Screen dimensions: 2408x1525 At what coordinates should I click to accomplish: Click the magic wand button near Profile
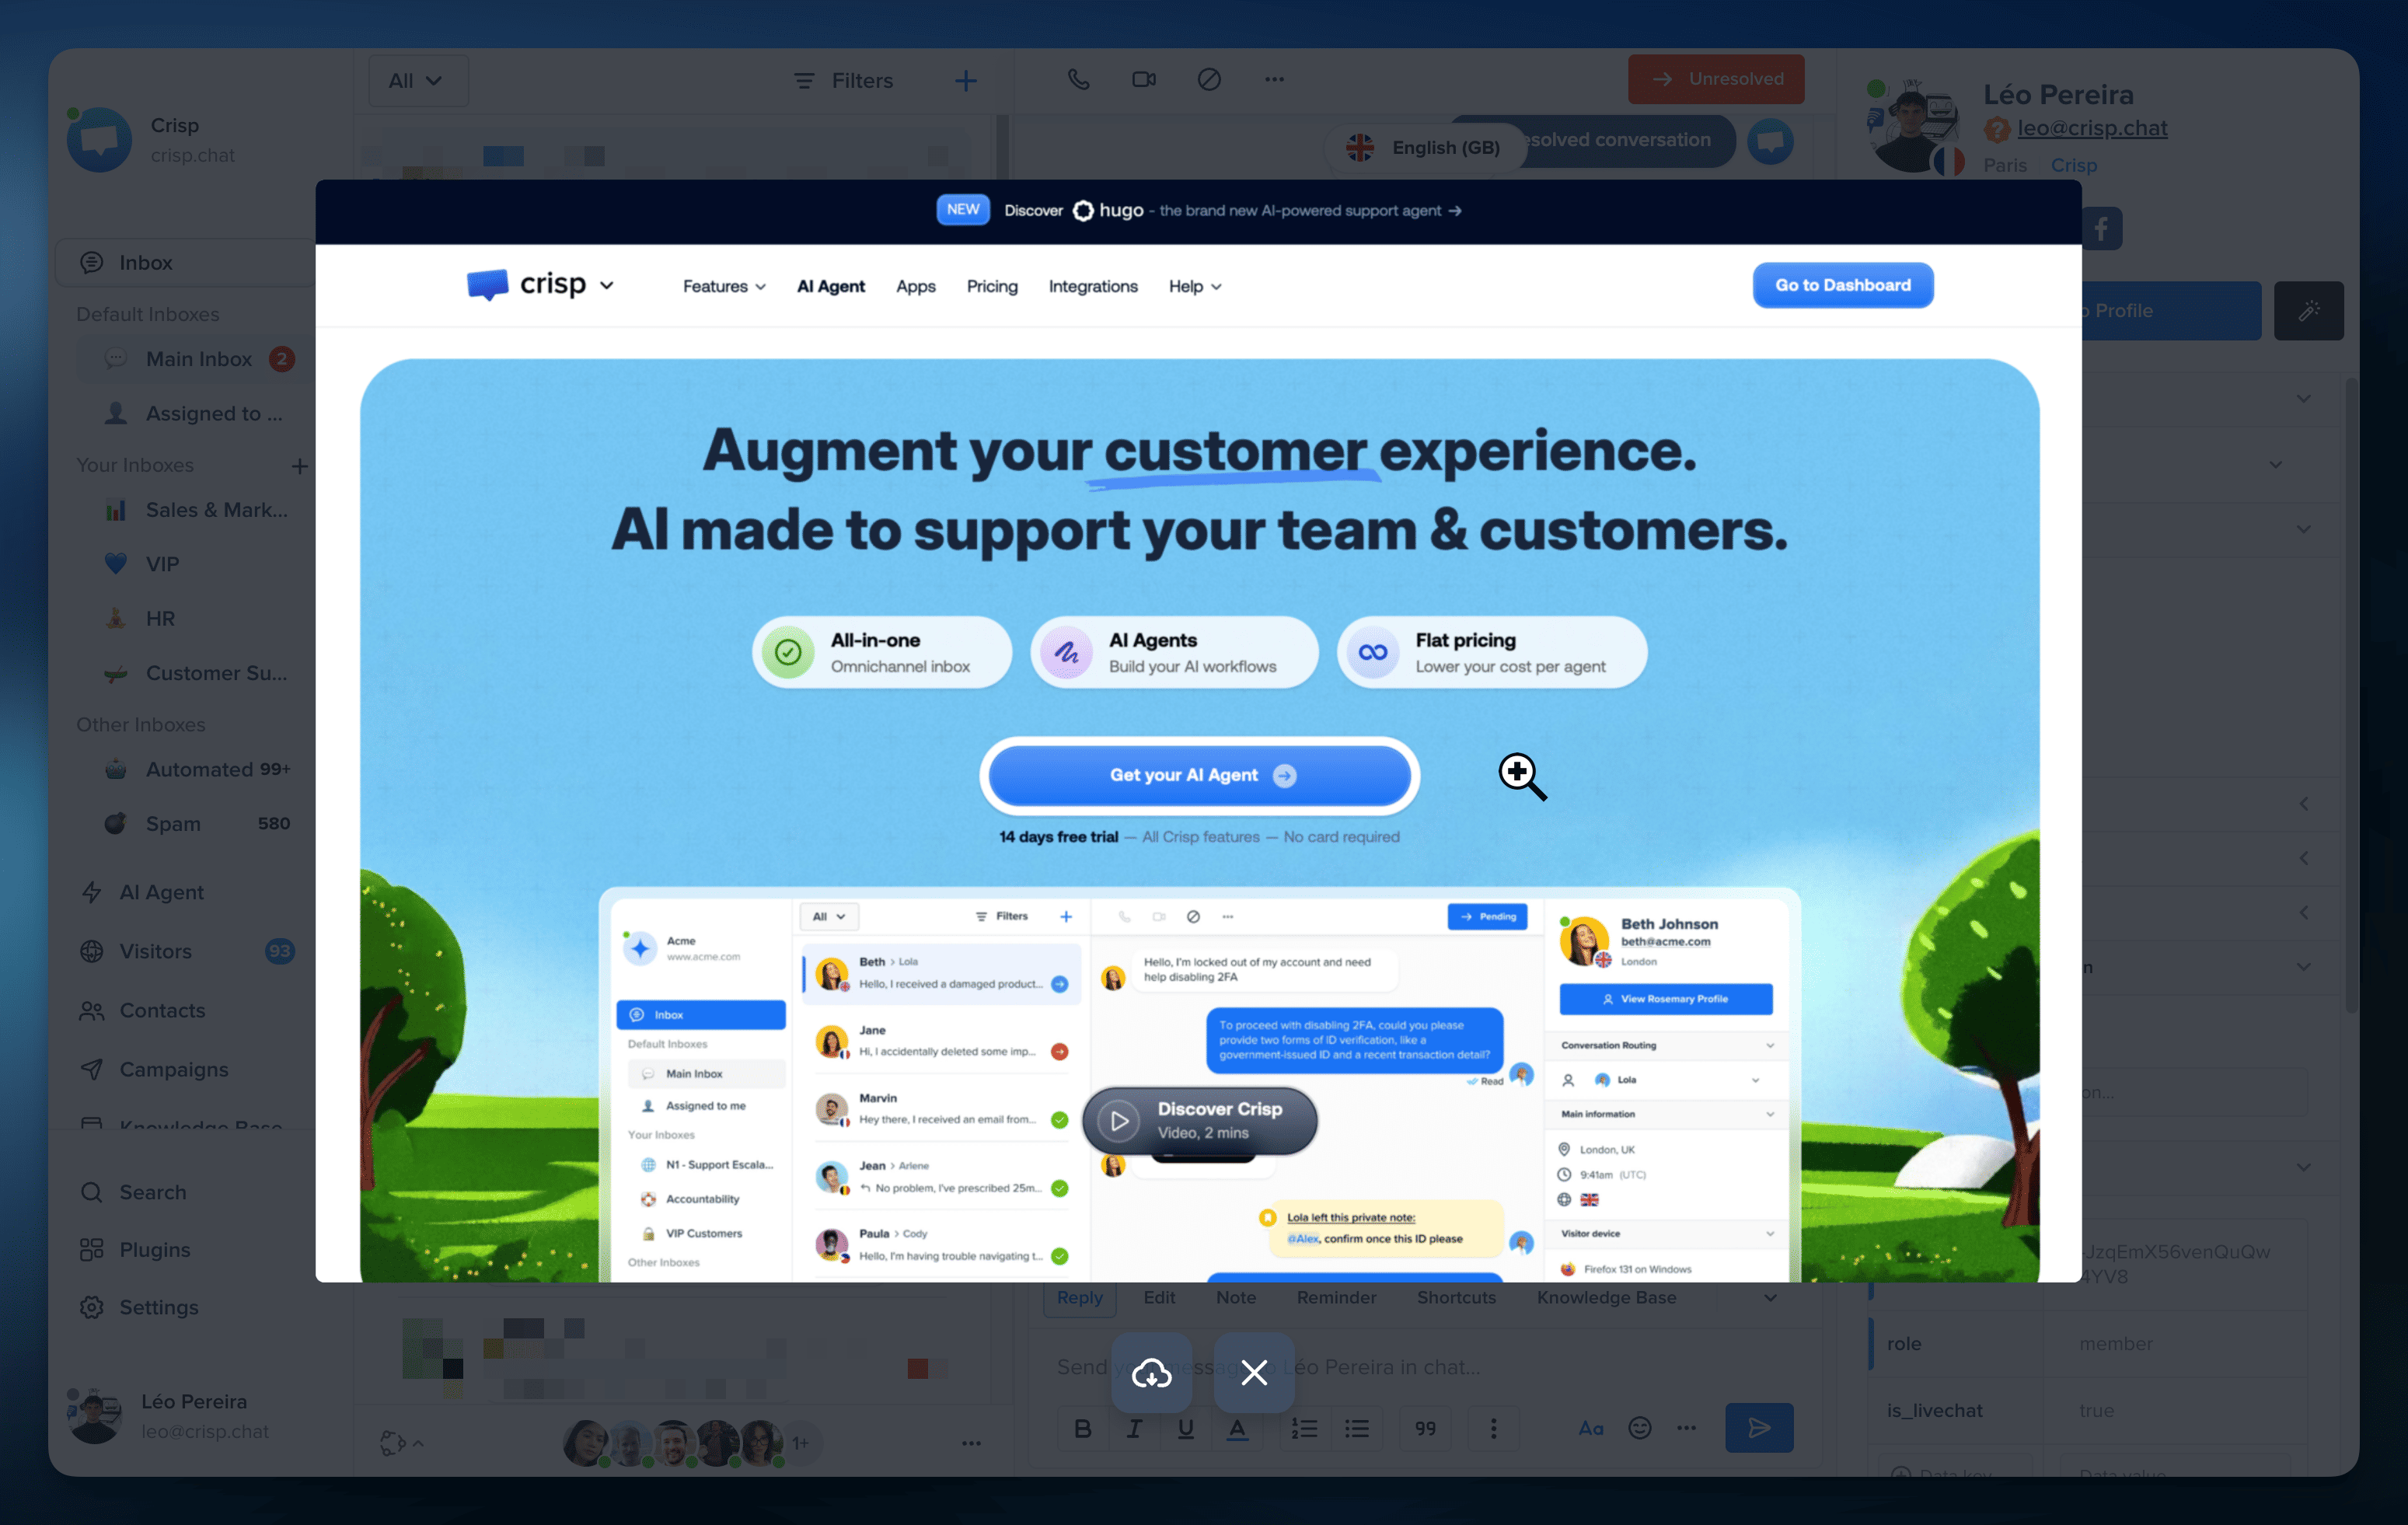(2308, 311)
